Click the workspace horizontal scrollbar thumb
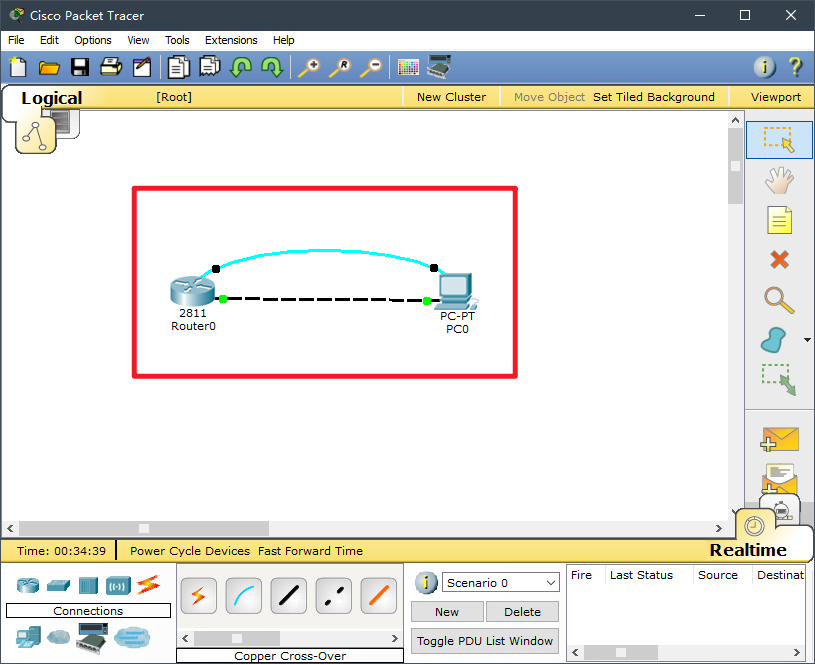Viewport: 815px width, 664px height. tap(144, 528)
